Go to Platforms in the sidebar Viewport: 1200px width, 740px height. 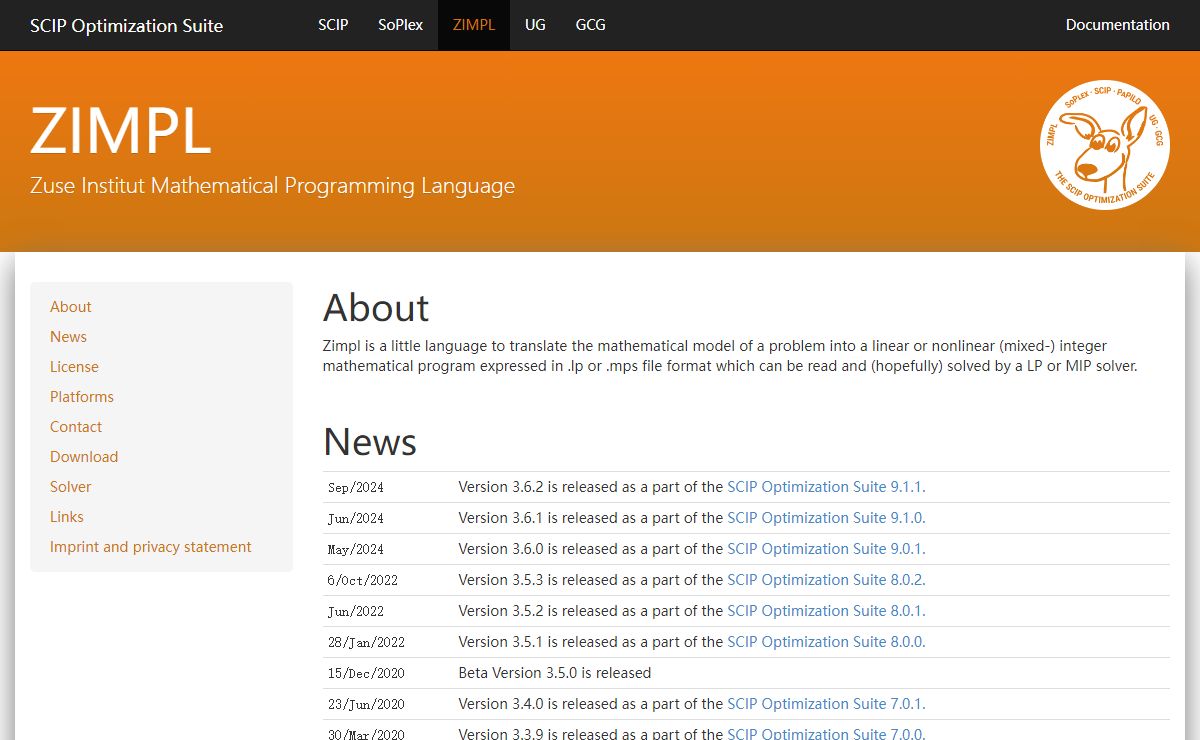(x=82, y=397)
